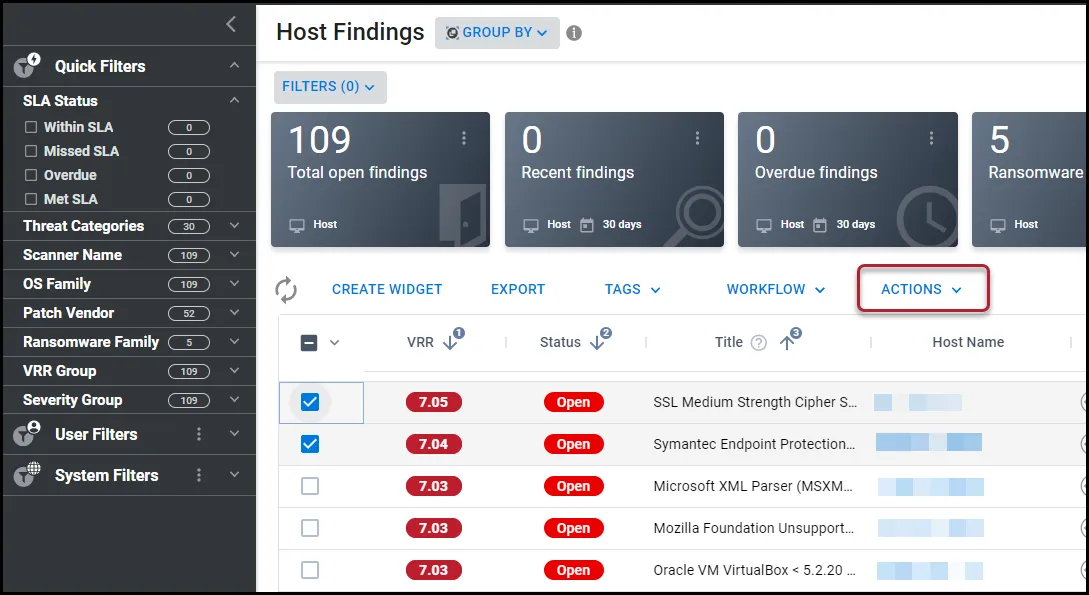Open the Tags dropdown menu

[x=632, y=290]
